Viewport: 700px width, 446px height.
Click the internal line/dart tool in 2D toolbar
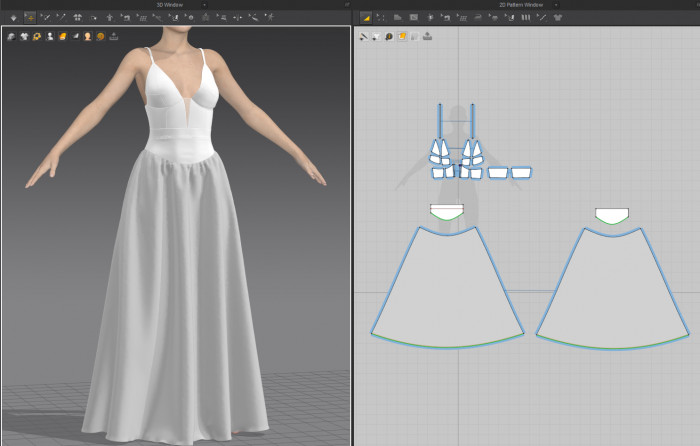click(x=430, y=18)
